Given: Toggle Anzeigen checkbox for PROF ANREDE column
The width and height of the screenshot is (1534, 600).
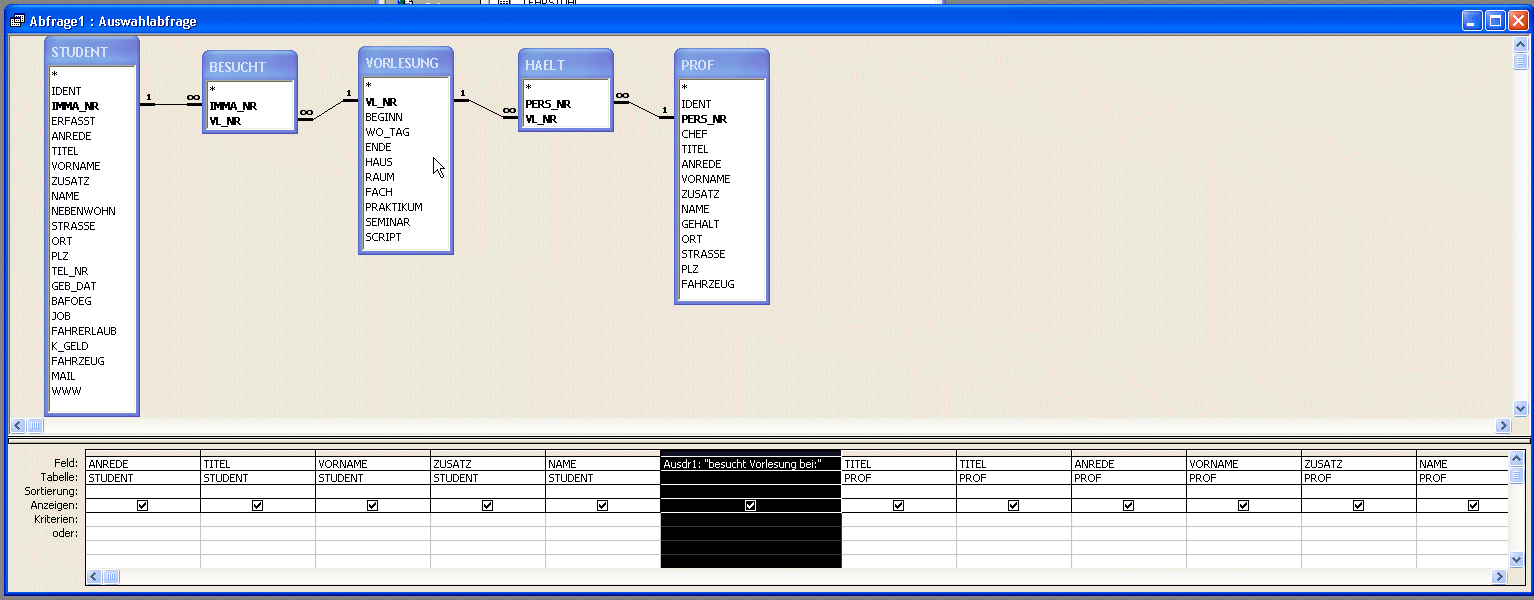Looking at the screenshot, I should pos(1128,506).
